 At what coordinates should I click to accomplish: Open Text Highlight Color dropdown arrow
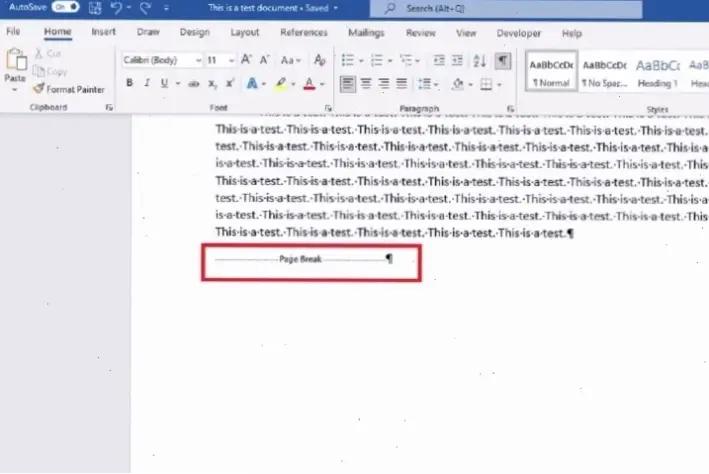293,84
